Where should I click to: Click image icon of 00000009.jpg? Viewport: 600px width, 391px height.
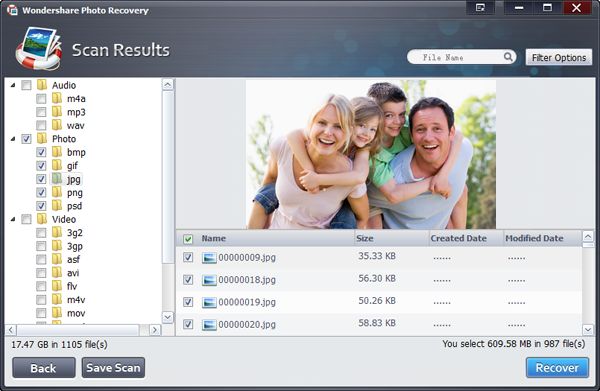(209, 258)
